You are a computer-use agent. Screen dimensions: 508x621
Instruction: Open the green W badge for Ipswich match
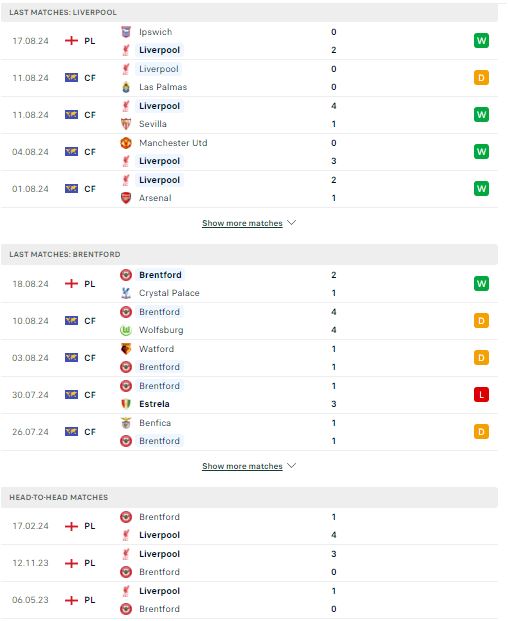click(x=481, y=40)
